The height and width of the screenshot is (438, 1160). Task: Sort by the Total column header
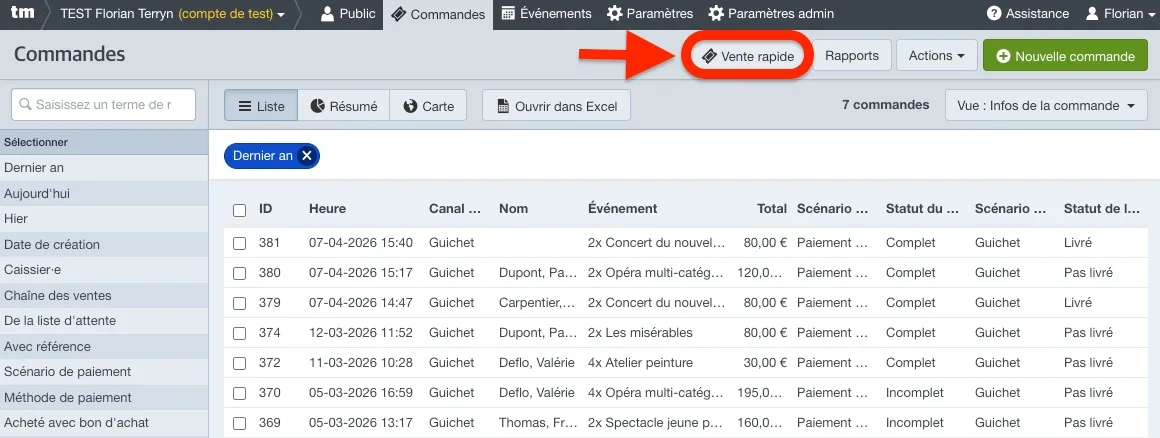pyautogui.click(x=772, y=209)
